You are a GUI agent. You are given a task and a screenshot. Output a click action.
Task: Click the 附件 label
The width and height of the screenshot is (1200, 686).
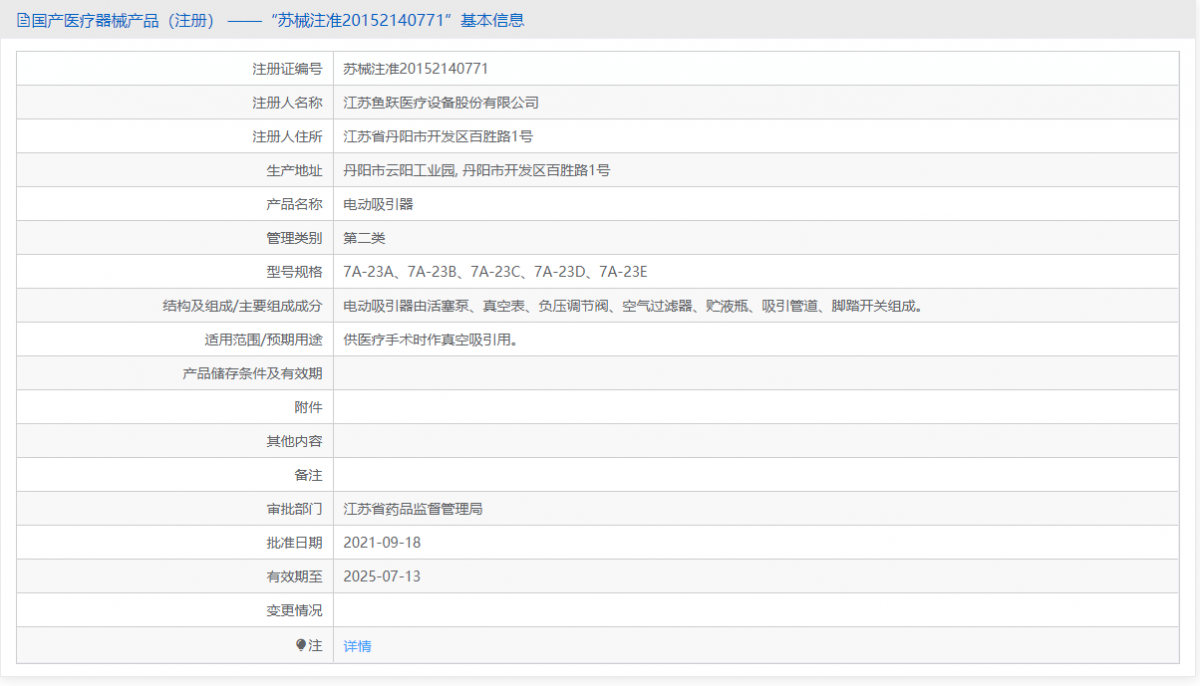pyautogui.click(x=308, y=408)
